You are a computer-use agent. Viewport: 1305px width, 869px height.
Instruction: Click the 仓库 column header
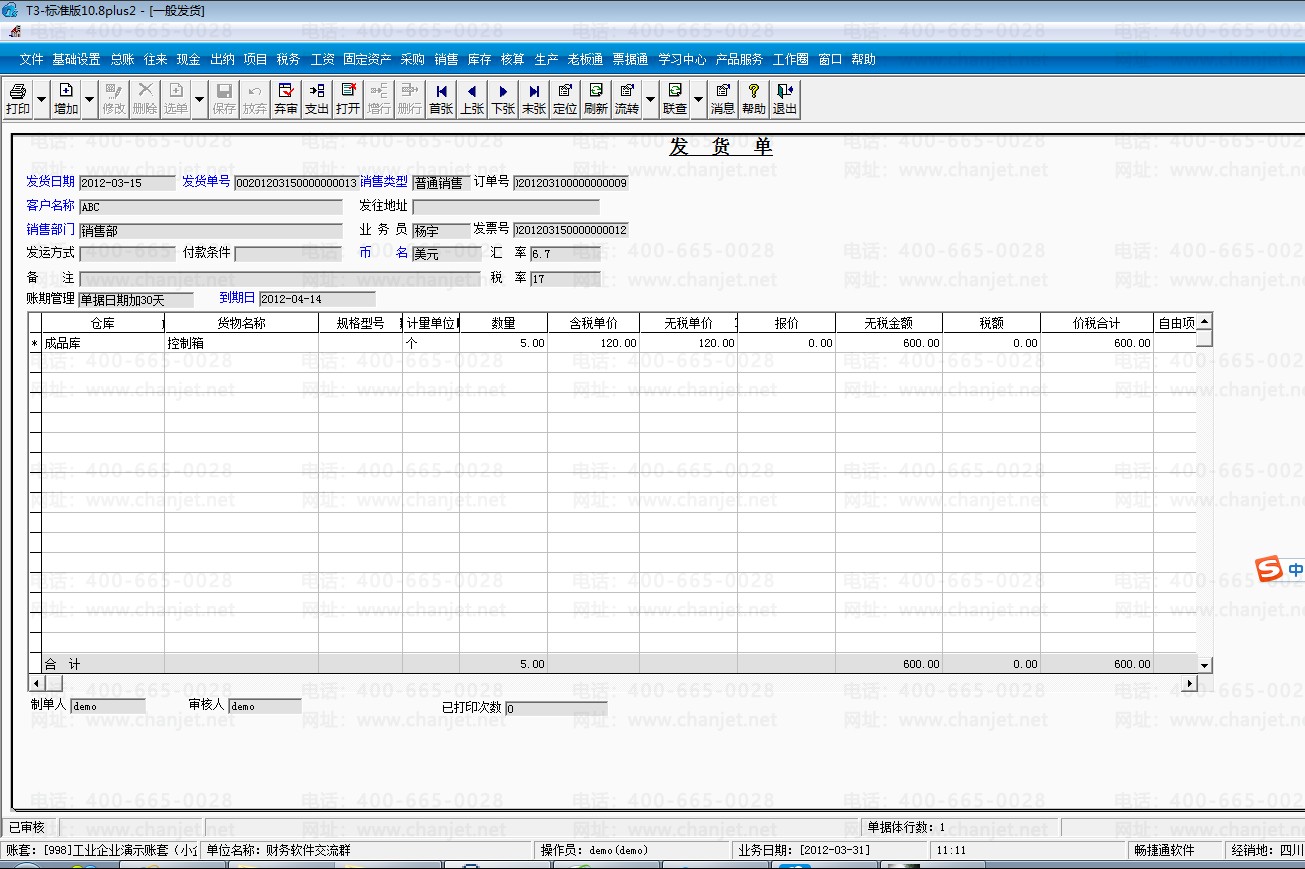[103, 323]
